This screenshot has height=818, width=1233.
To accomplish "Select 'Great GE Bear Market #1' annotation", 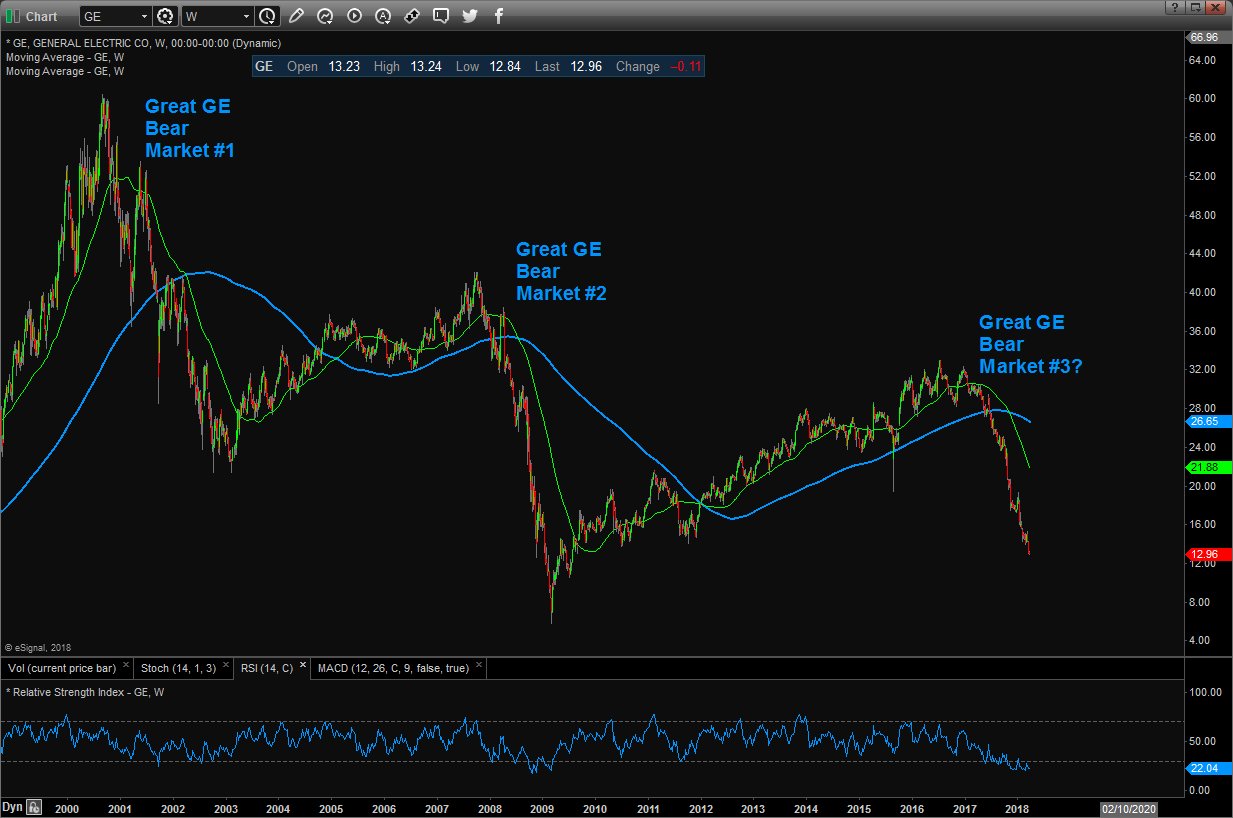I will coord(190,128).
